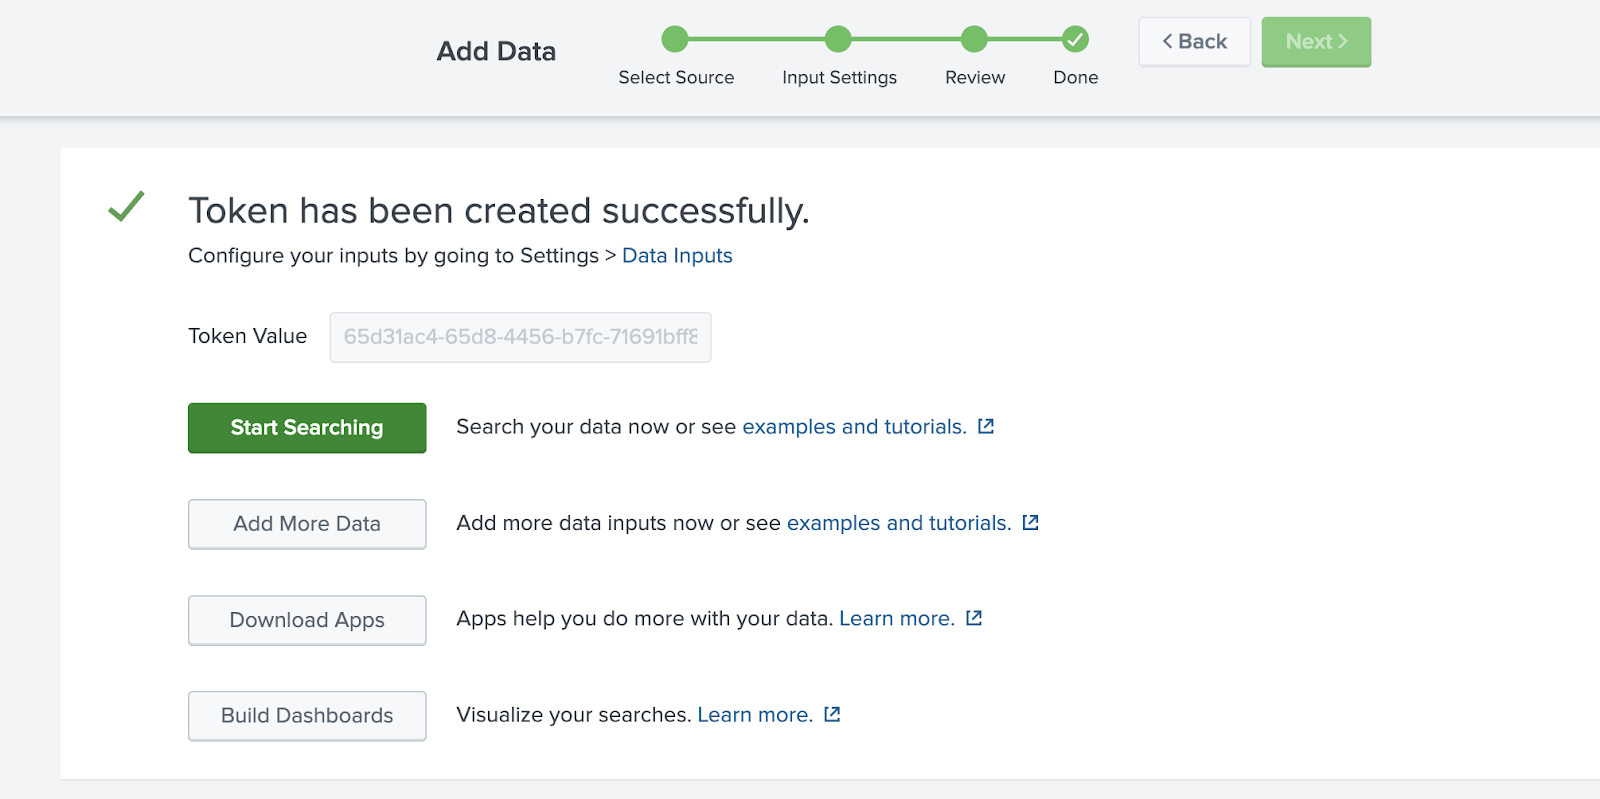This screenshot has width=1600, height=799.
Task: Open the Data Inputs link
Action: (677, 256)
